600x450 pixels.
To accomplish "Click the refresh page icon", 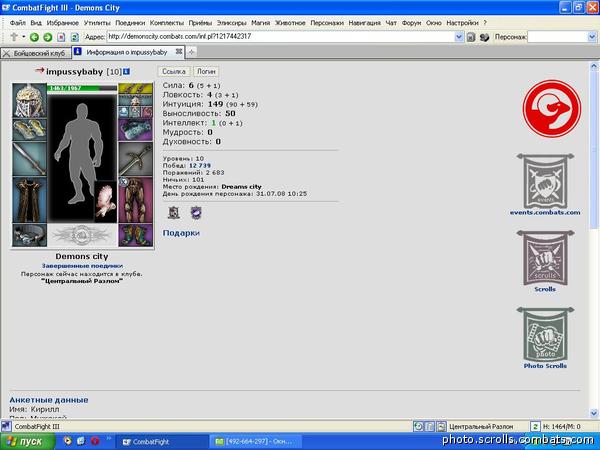I will [75, 37].
